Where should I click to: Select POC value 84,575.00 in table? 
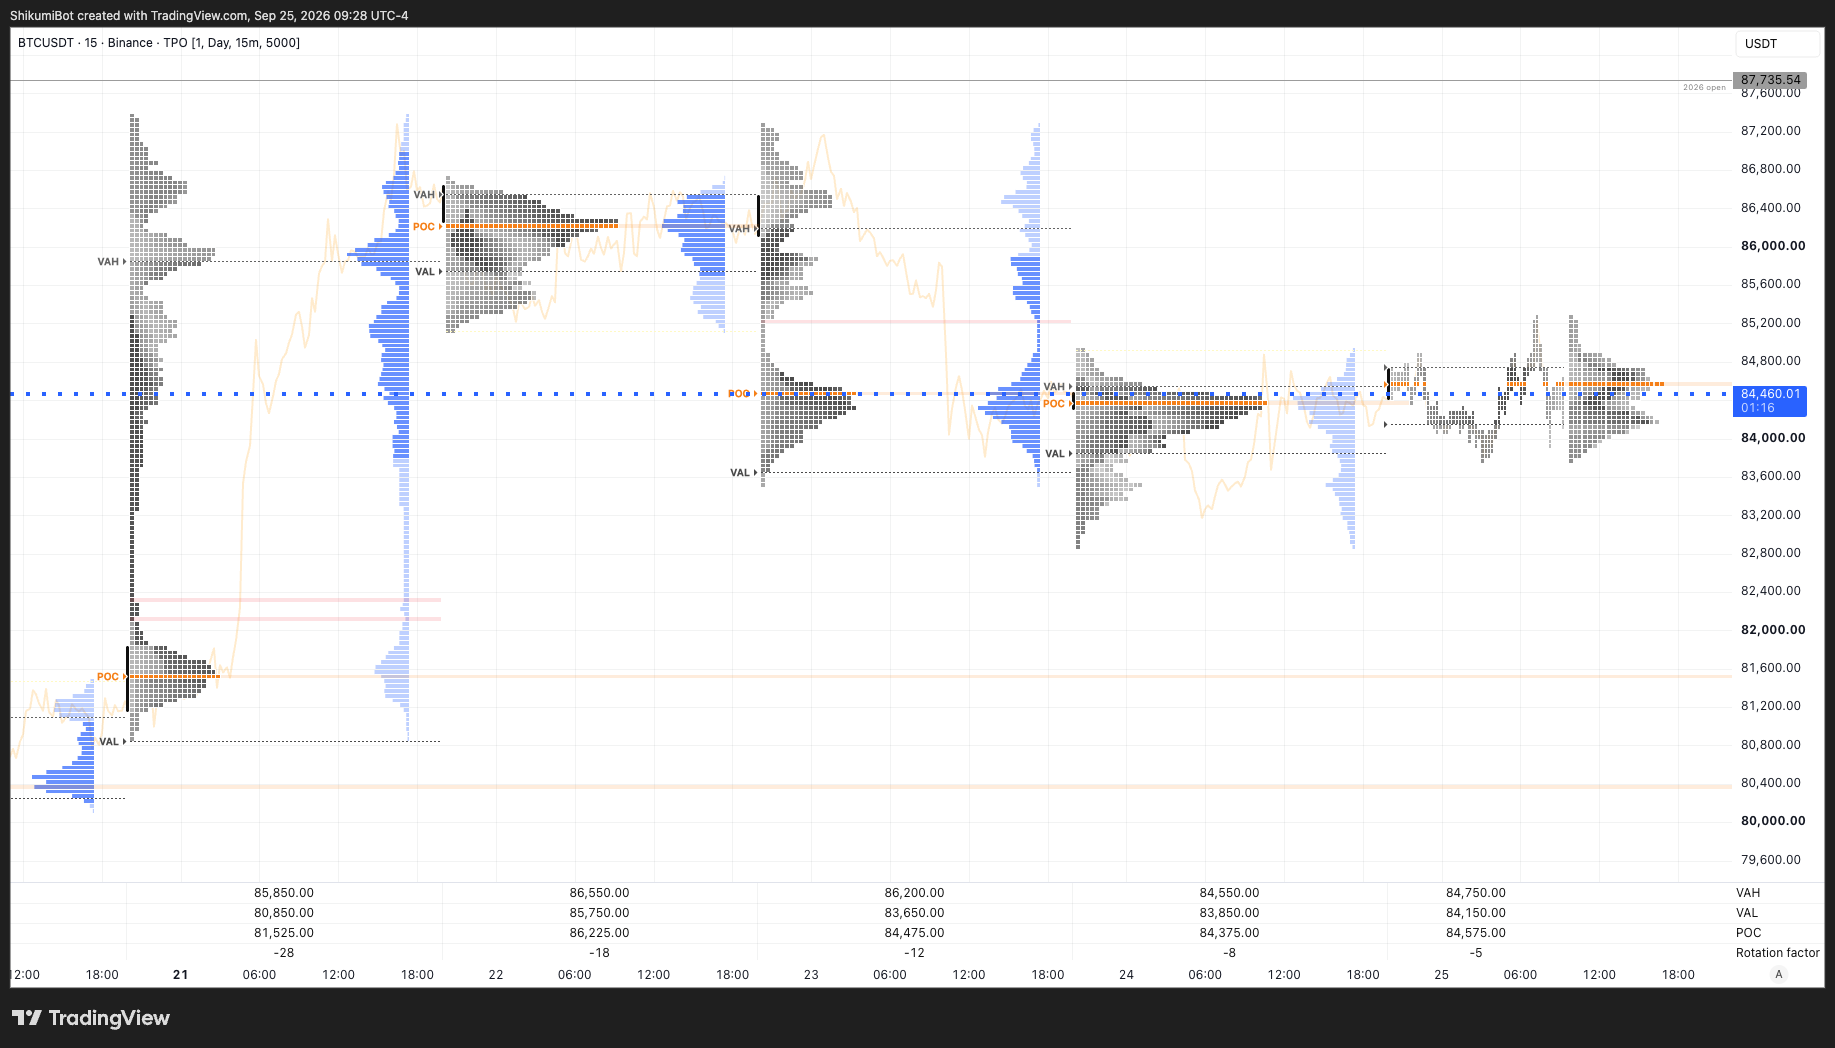tap(1476, 933)
